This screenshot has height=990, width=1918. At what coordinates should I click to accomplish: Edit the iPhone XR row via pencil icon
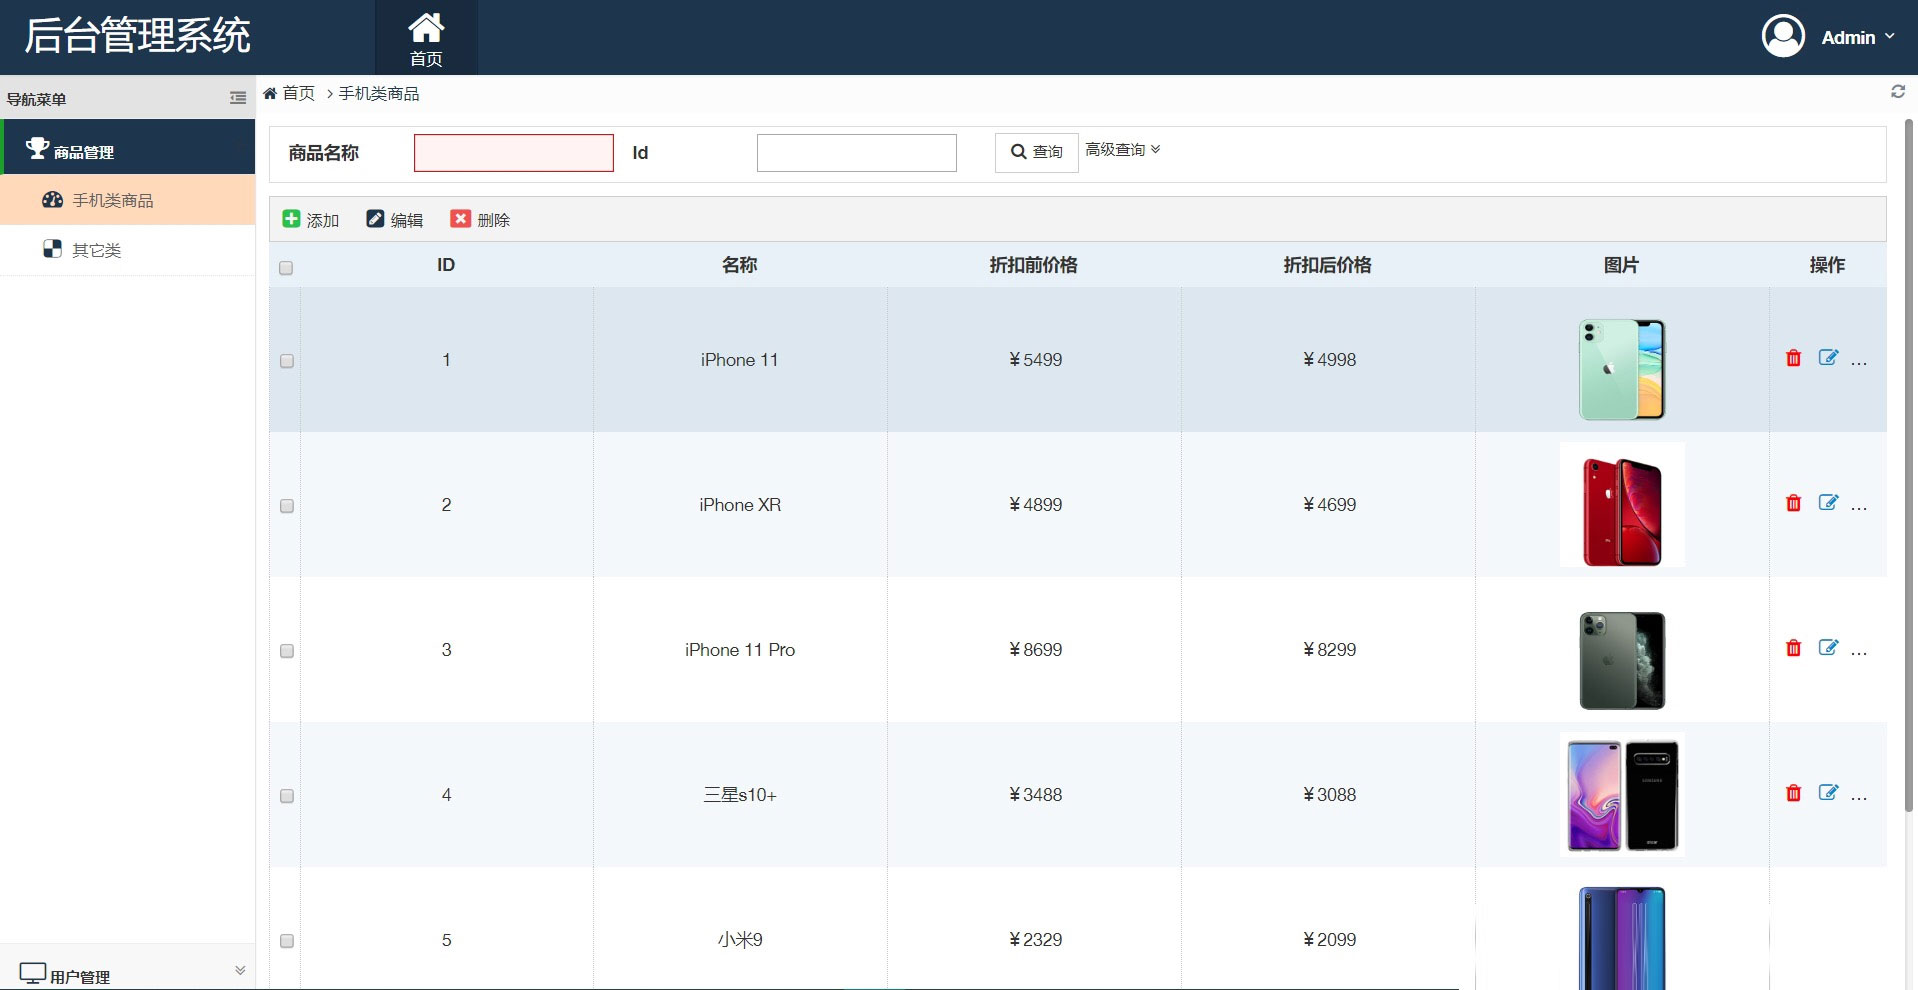coord(1827,503)
